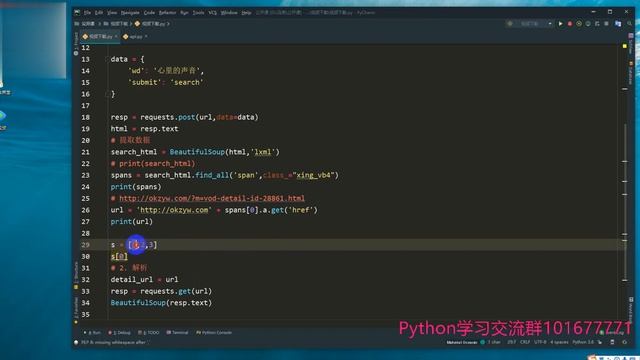640x360 pixels.
Task: Click 'print(url)' on line 27
Action: click(x=131, y=222)
